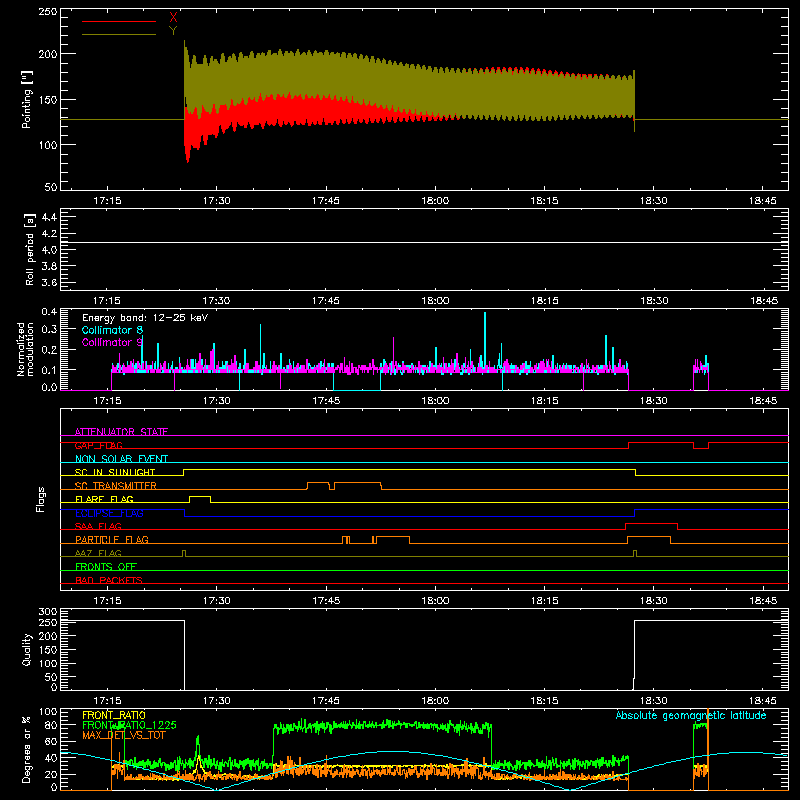
Task: Click the '80' tick on Degrees axis
Action: click(x=51, y=724)
